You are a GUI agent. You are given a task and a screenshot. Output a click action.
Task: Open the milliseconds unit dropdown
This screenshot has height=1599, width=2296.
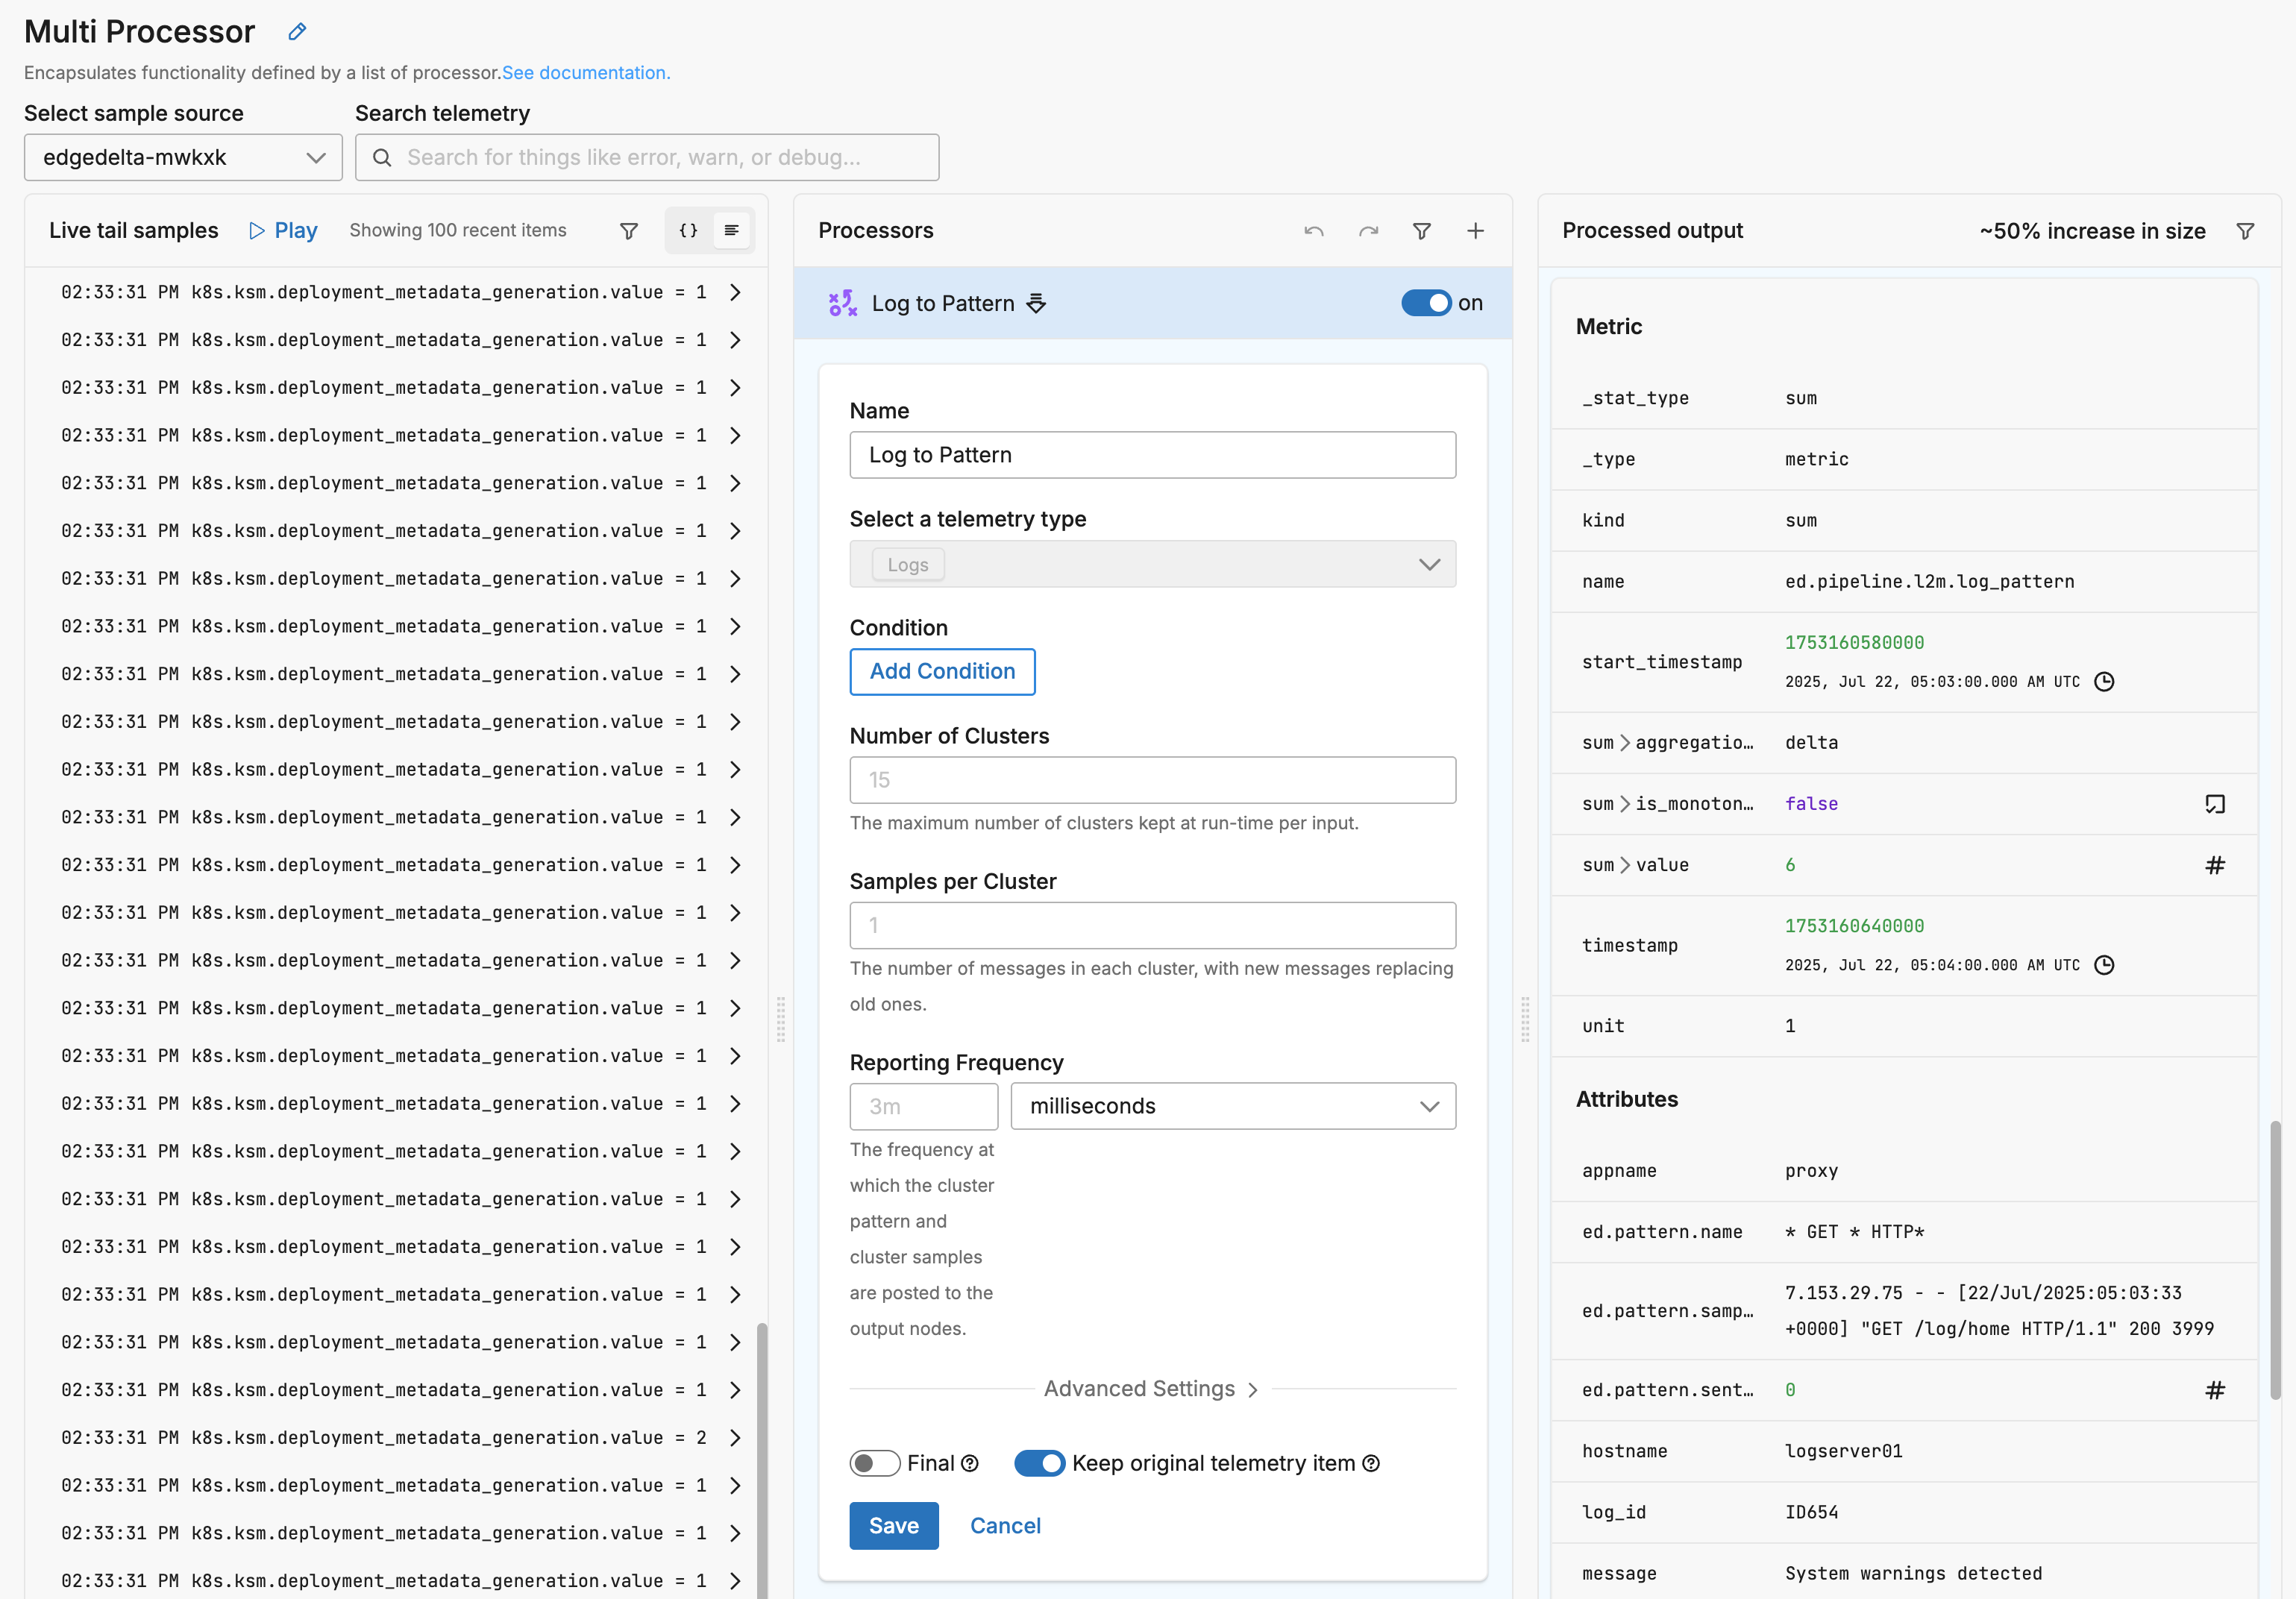[x=1233, y=1106]
